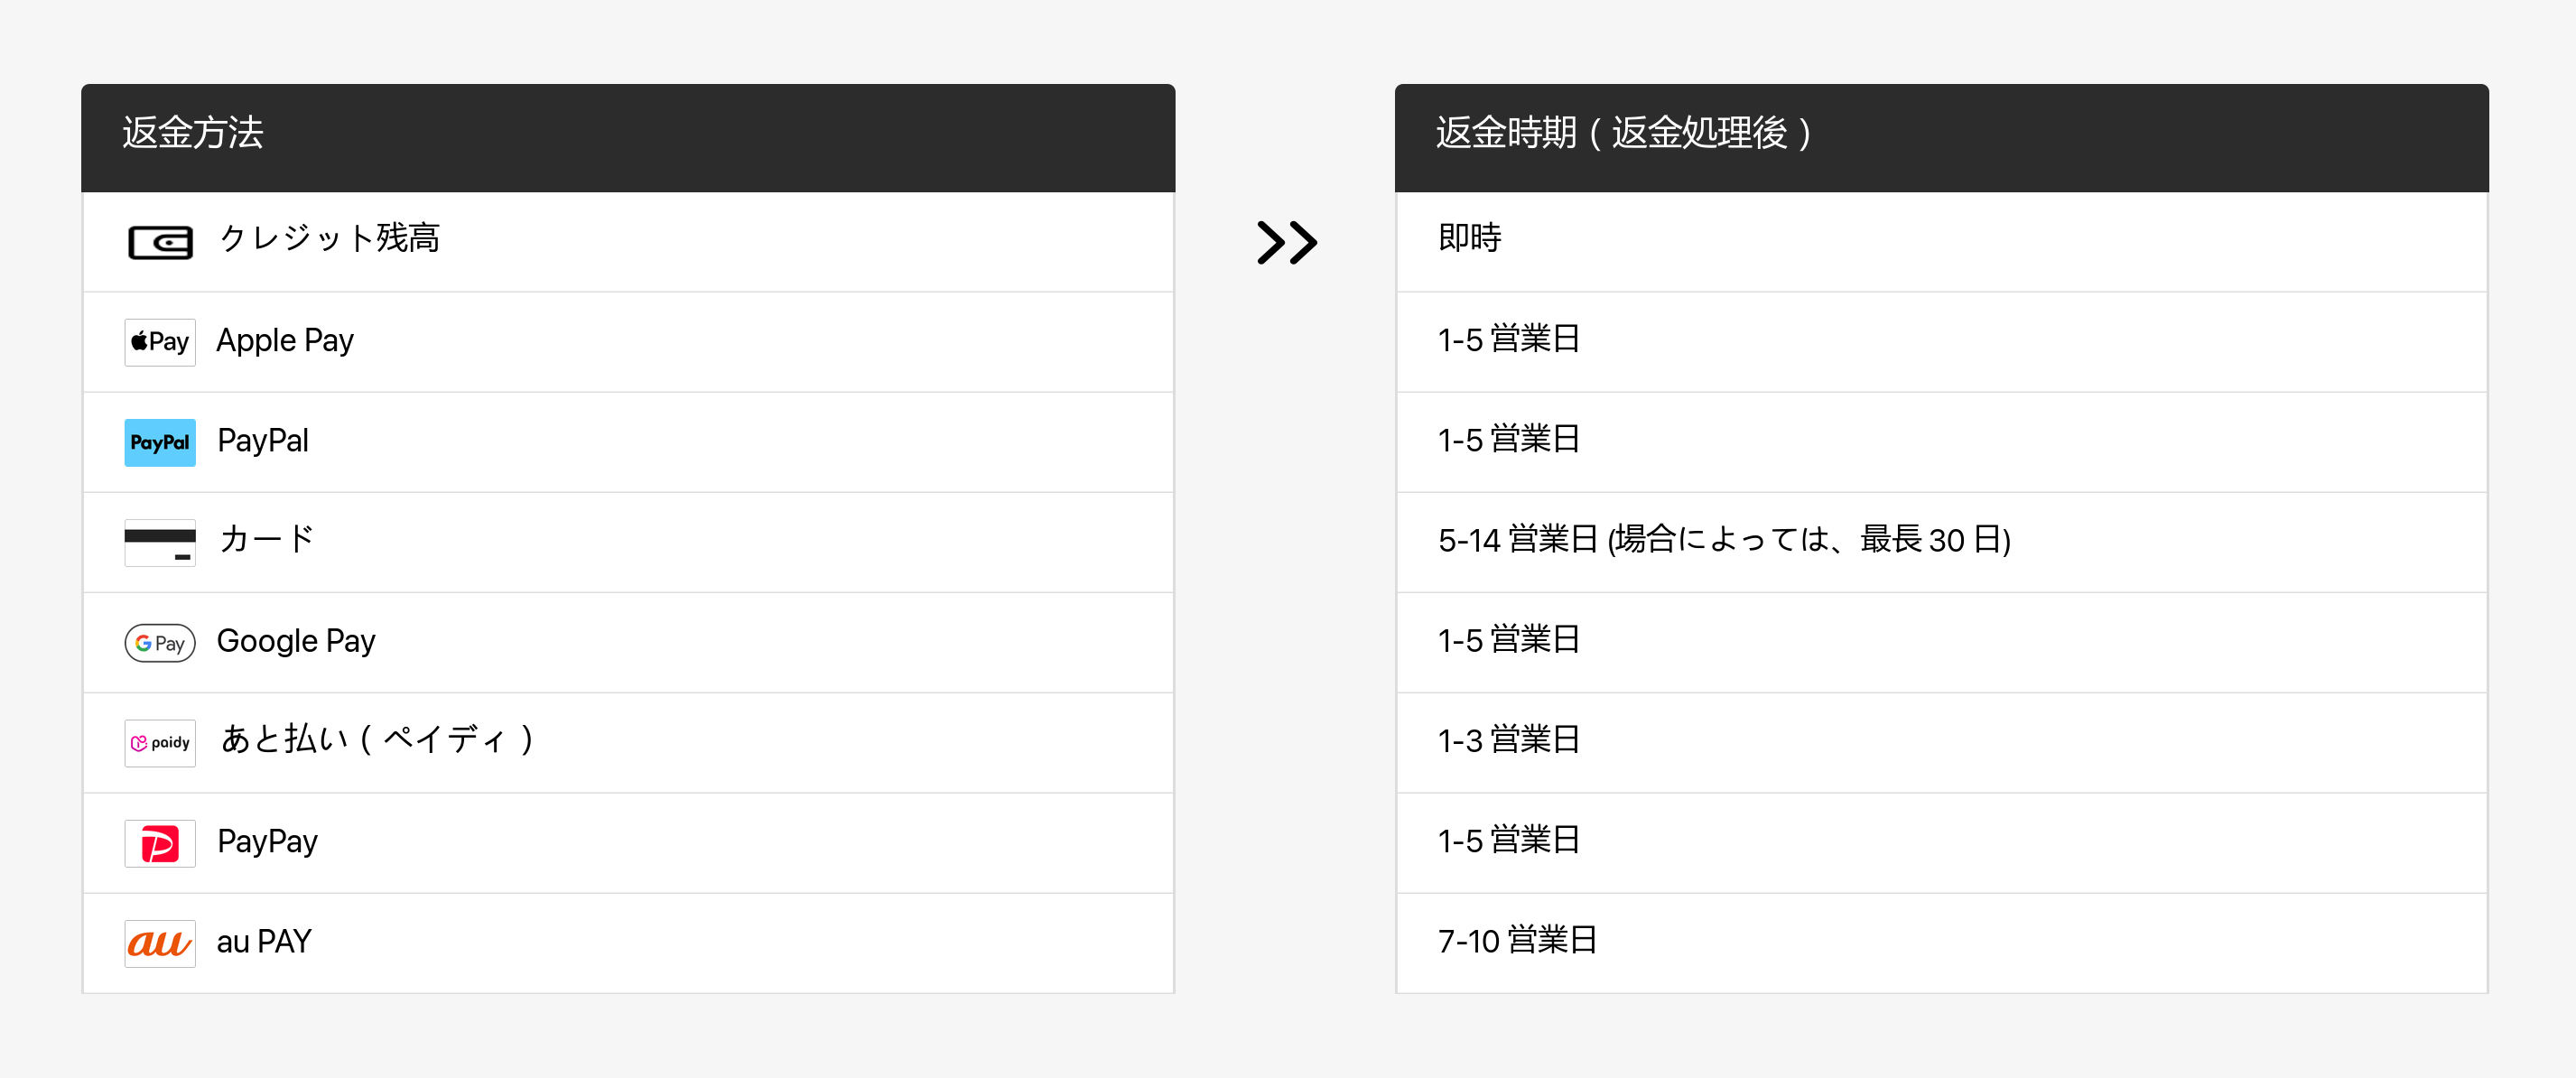Click the PayPal text label
2576x1078 pixels.
coord(263,440)
